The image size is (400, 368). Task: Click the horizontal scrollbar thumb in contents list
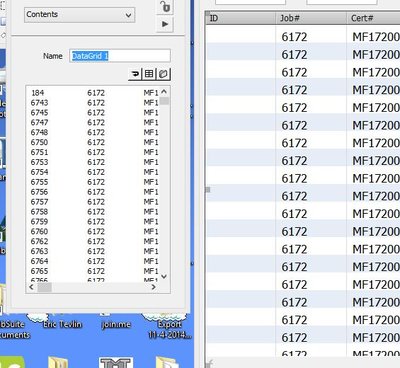pos(44,287)
